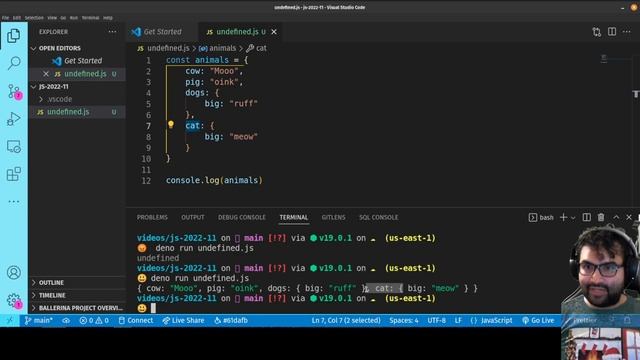Kill the terminal with trash icon
The height and width of the screenshot is (360, 640).
(601, 218)
